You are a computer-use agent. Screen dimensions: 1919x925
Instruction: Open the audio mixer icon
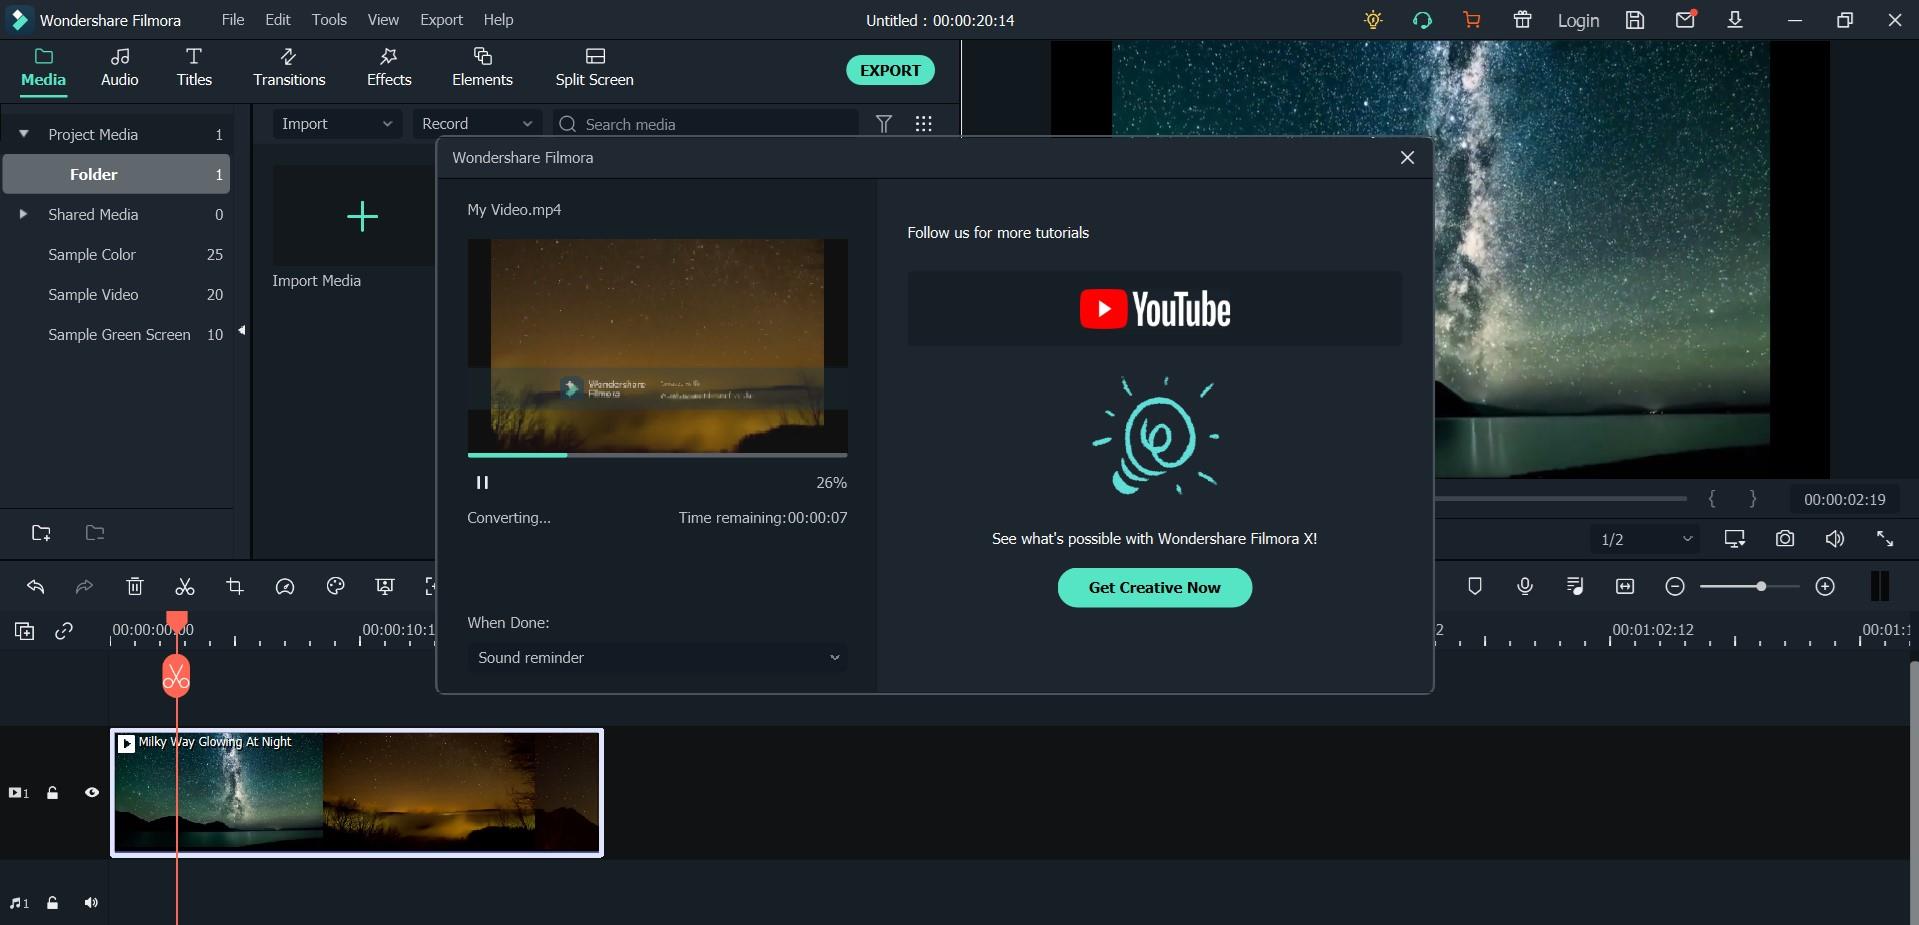coord(1575,587)
